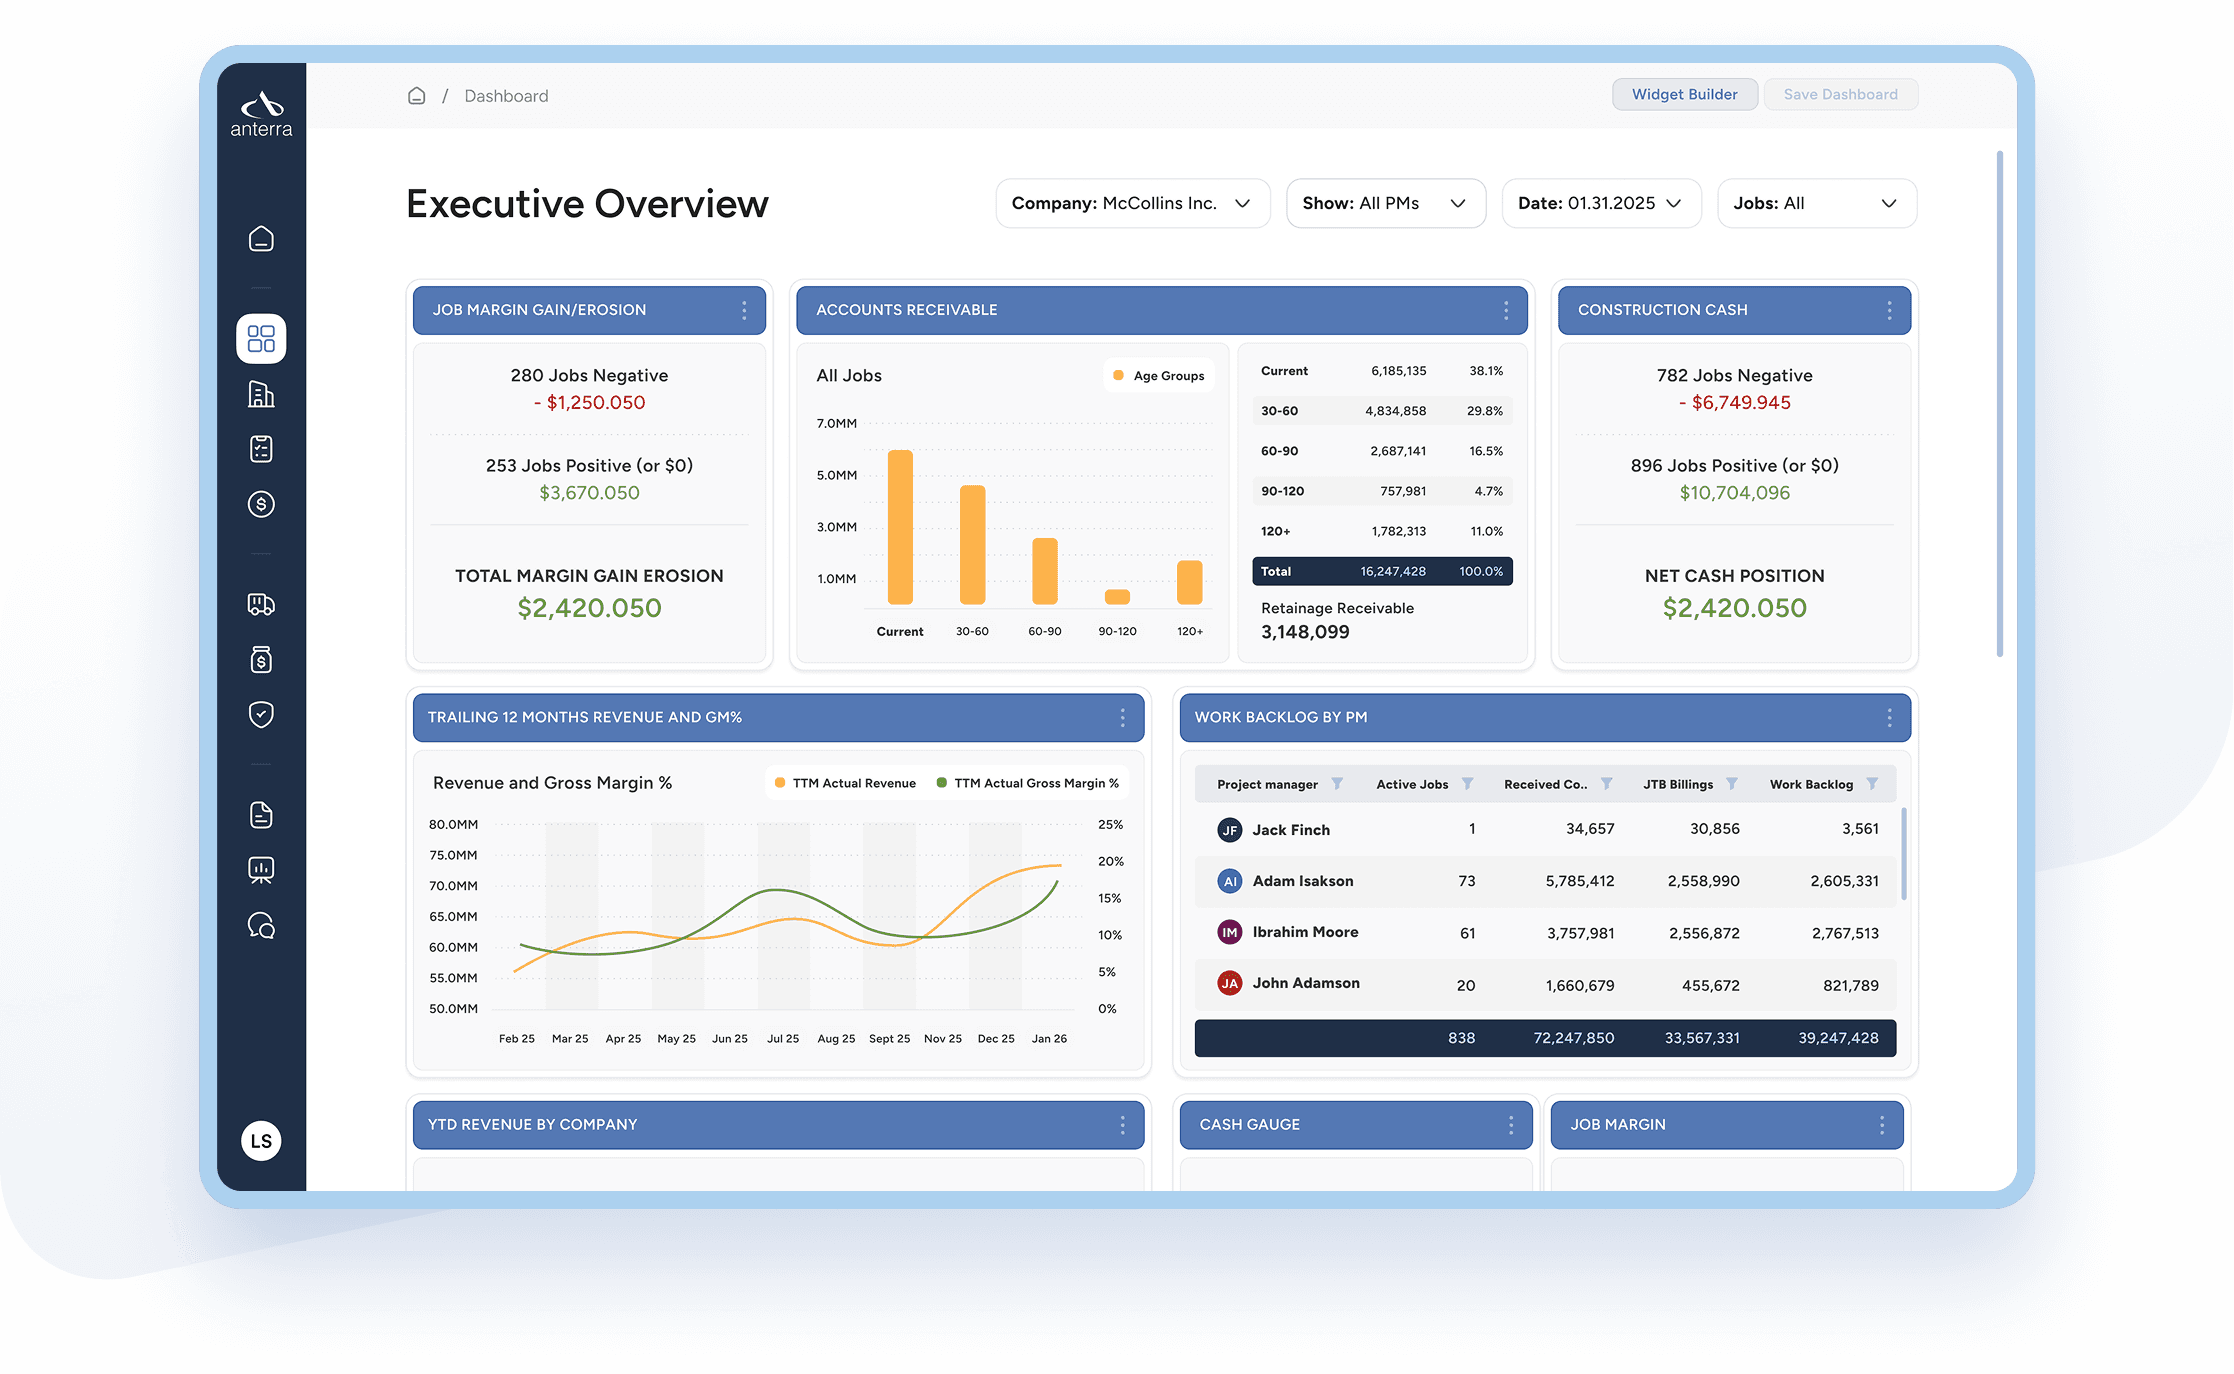Open the dollar coin sidebar icon

click(261, 504)
